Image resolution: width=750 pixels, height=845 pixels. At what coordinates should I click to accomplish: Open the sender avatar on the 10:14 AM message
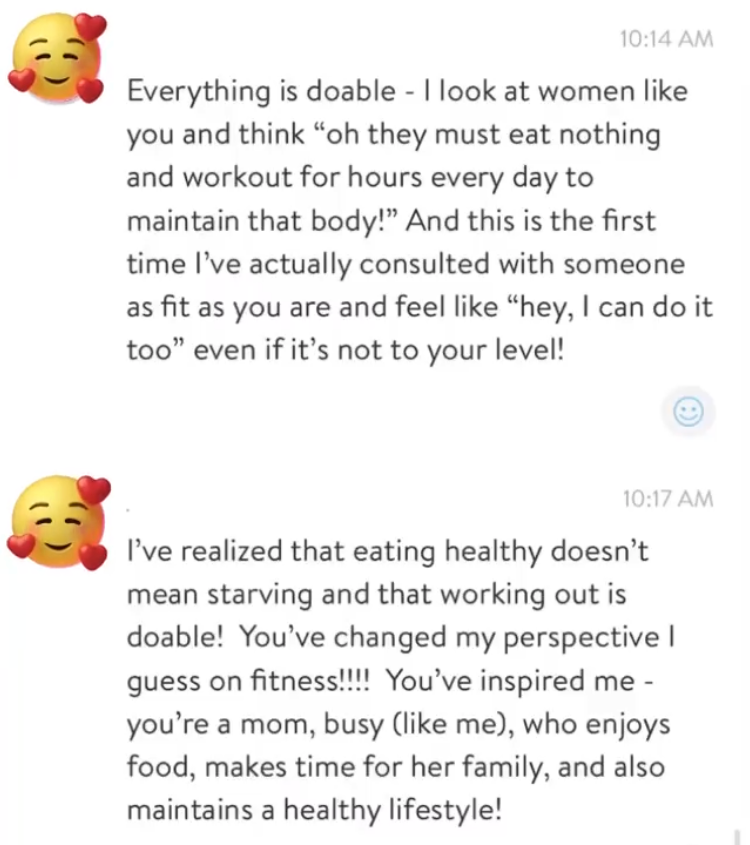pos(57,62)
